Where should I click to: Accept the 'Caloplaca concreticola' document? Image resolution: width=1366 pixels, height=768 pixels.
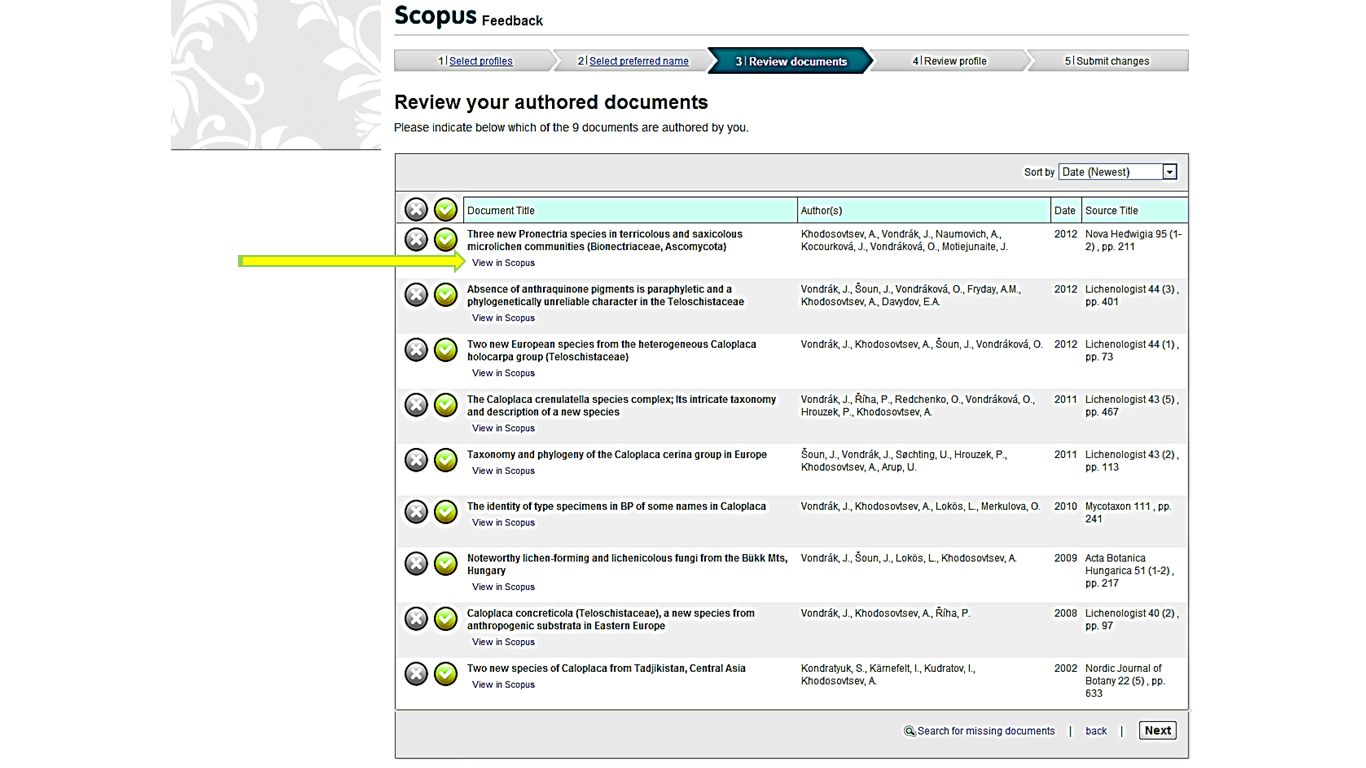[x=446, y=619]
